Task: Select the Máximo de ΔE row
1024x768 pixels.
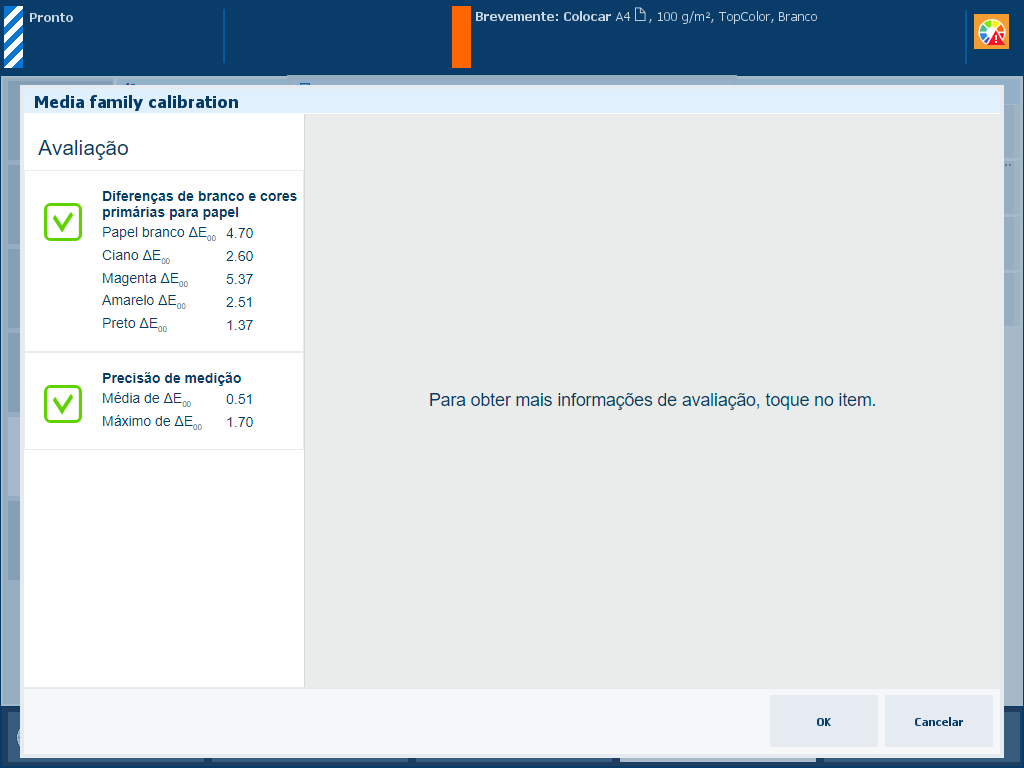Action: [x=177, y=422]
